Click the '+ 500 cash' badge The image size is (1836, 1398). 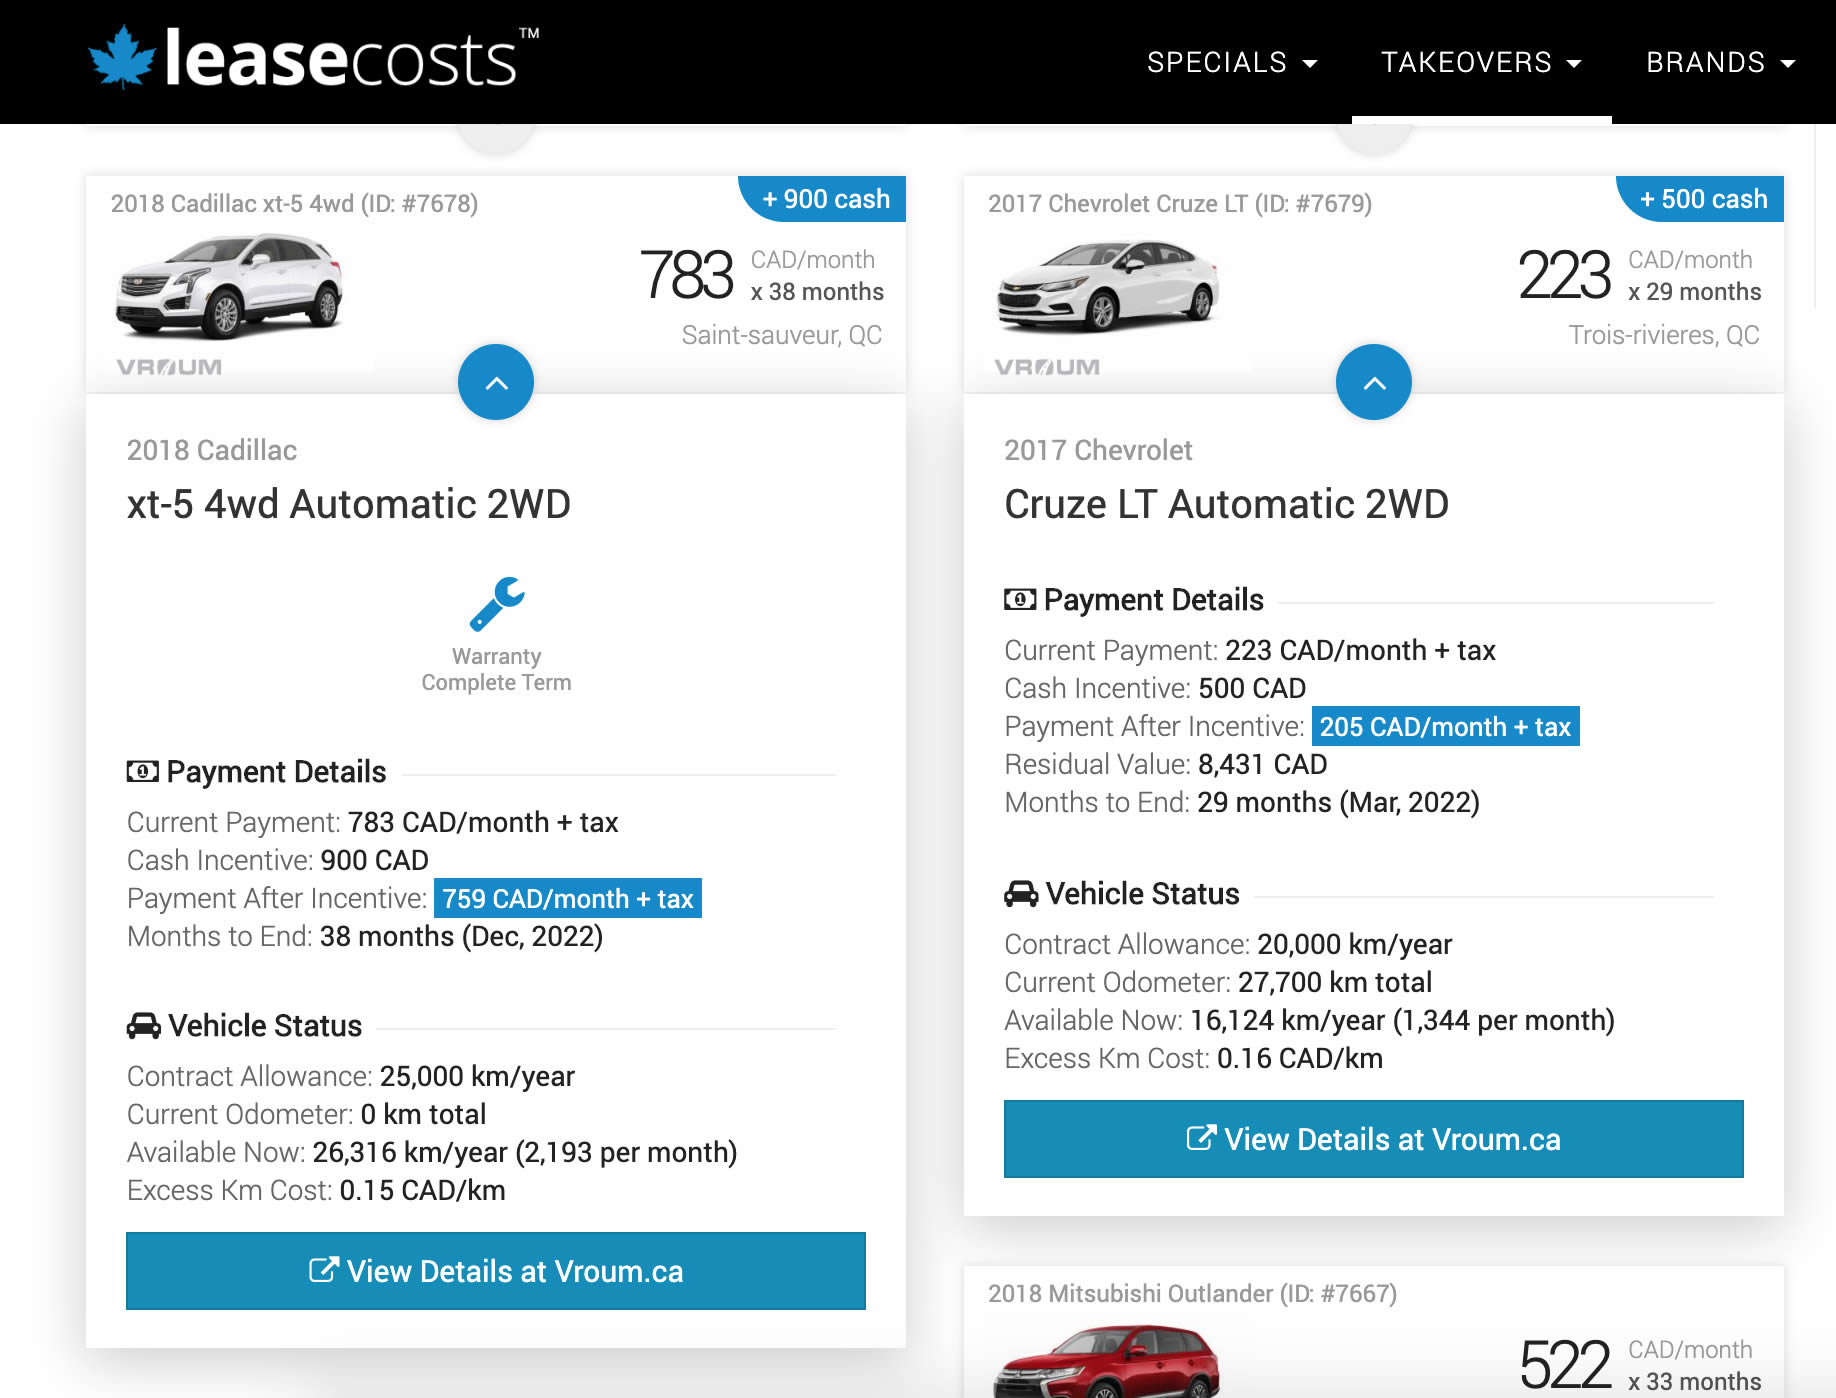pos(1701,199)
